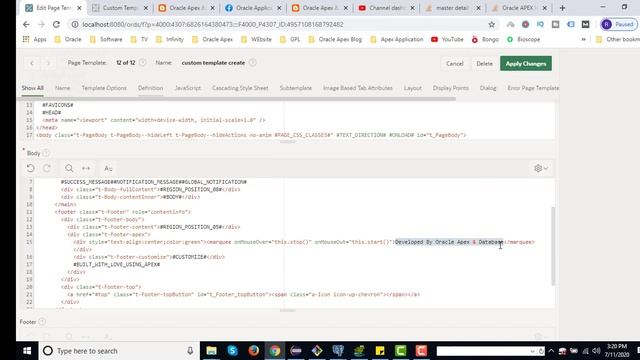Select the Error Page Template tab
This screenshot has width=640, height=360.
click(x=533, y=88)
